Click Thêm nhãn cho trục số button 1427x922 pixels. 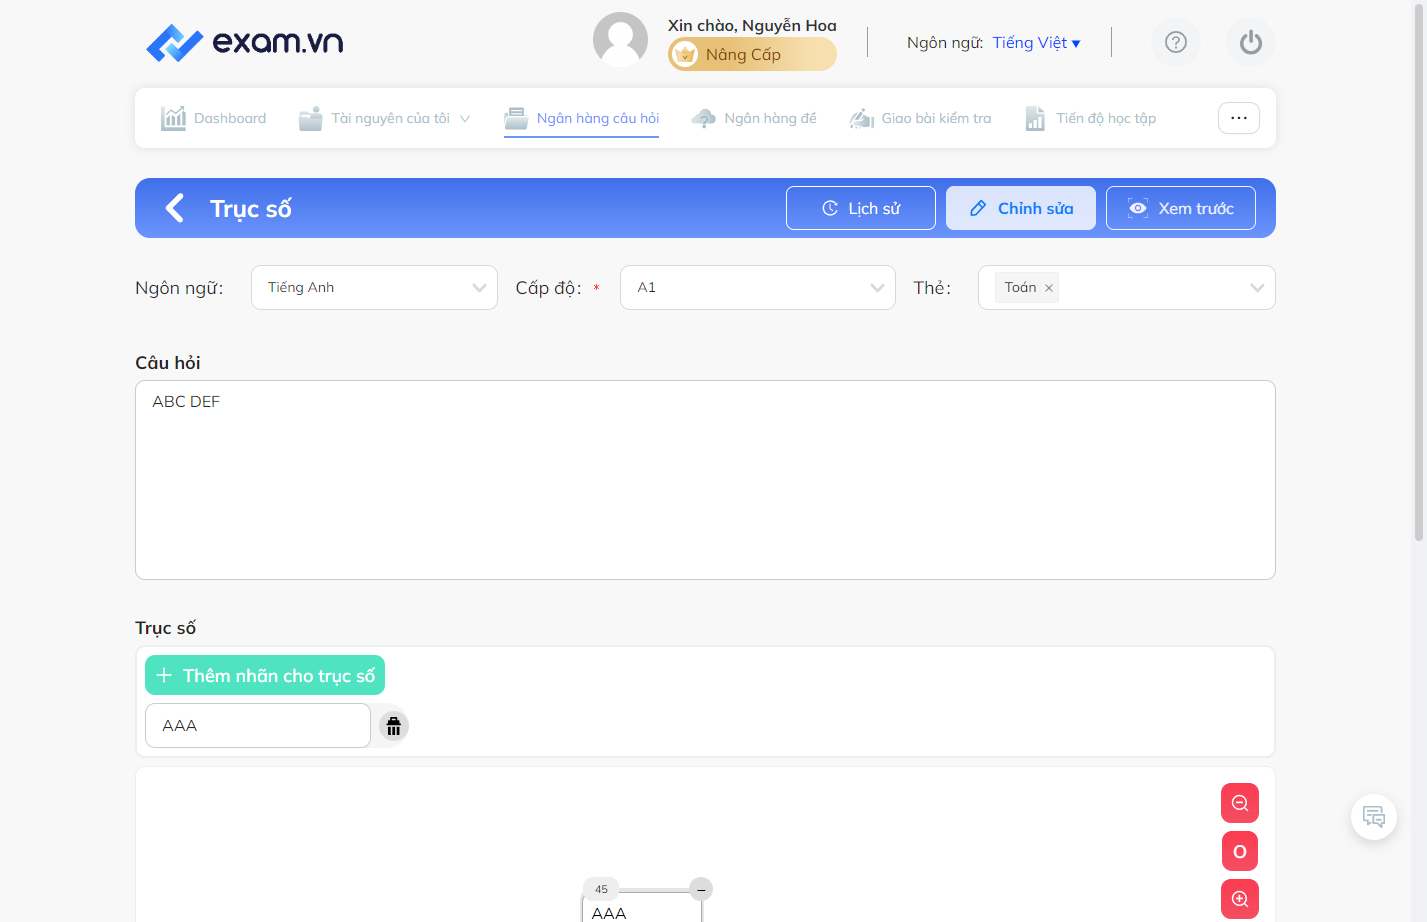(x=265, y=675)
